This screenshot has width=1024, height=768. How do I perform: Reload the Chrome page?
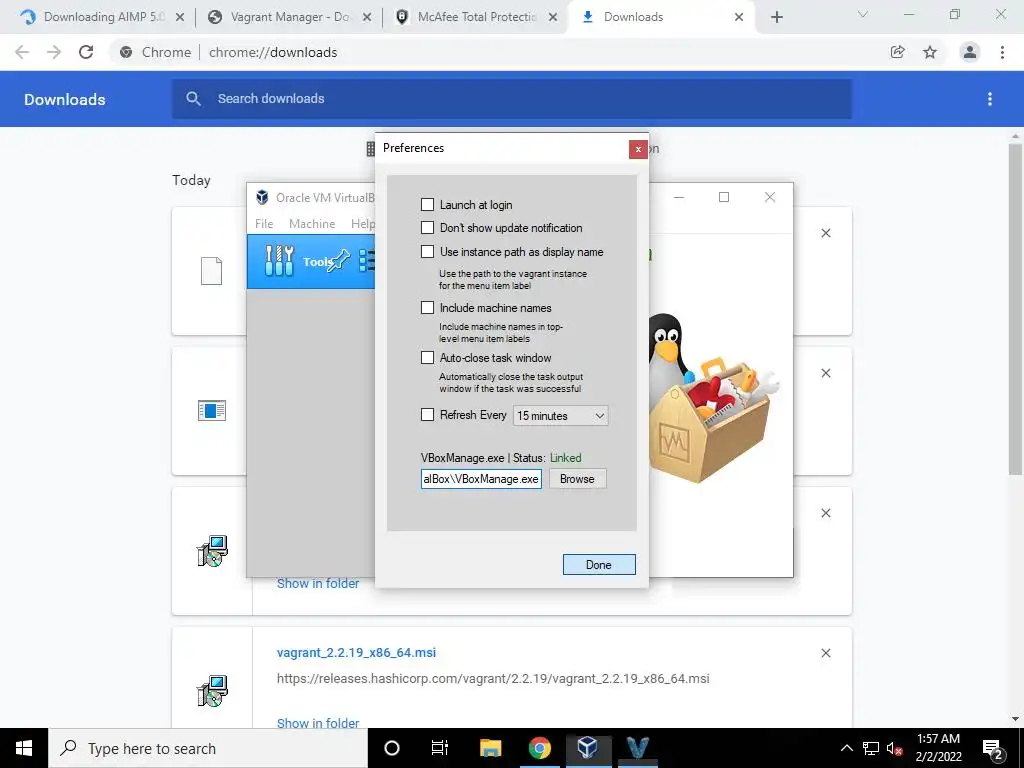point(86,52)
